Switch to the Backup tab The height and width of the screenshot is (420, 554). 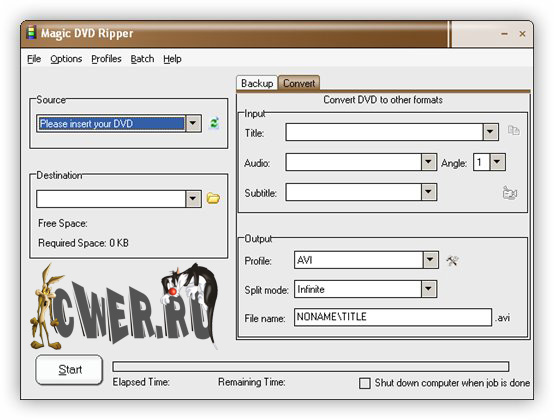click(x=257, y=83)
